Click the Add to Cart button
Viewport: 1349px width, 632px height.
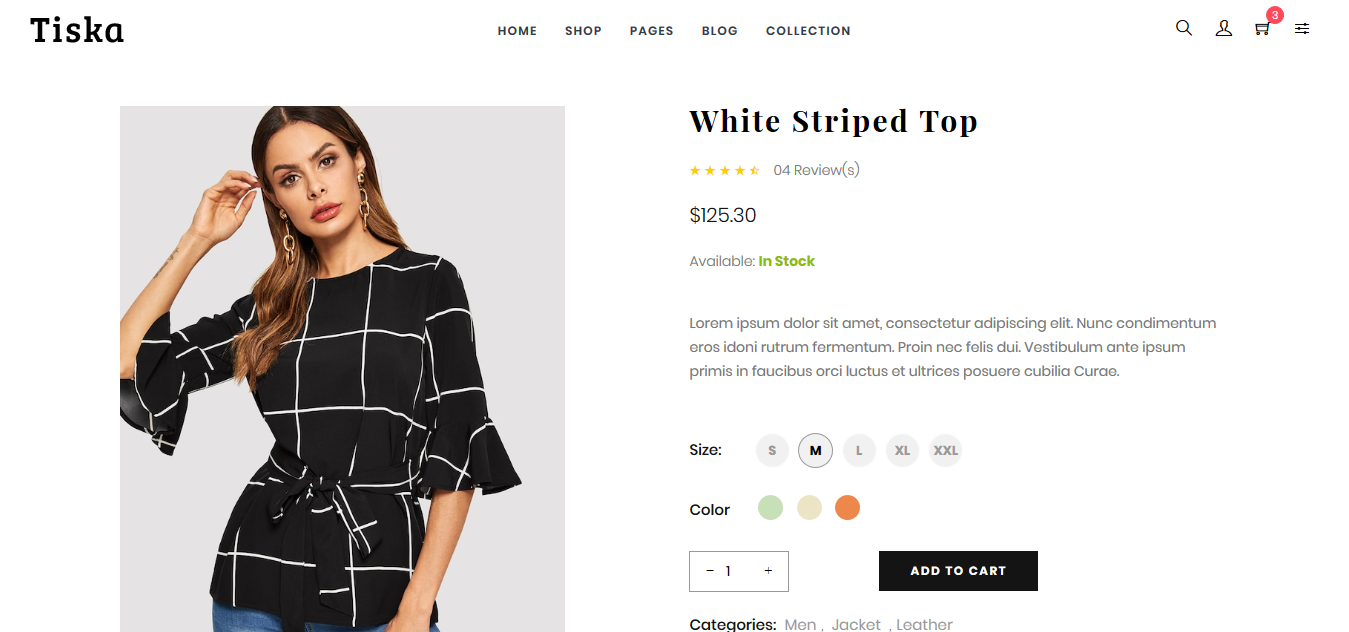pyautogui.click(x=958, y=571)
